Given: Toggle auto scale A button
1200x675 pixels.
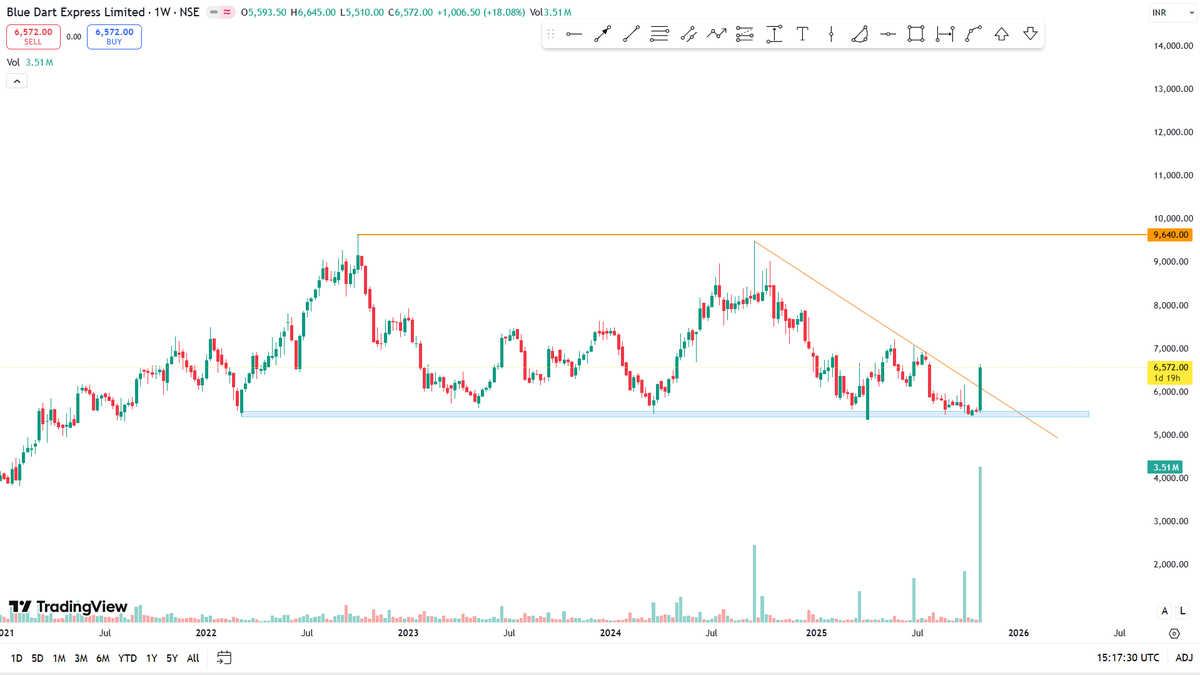Looking at the screenshot, I should point(1164,611).
